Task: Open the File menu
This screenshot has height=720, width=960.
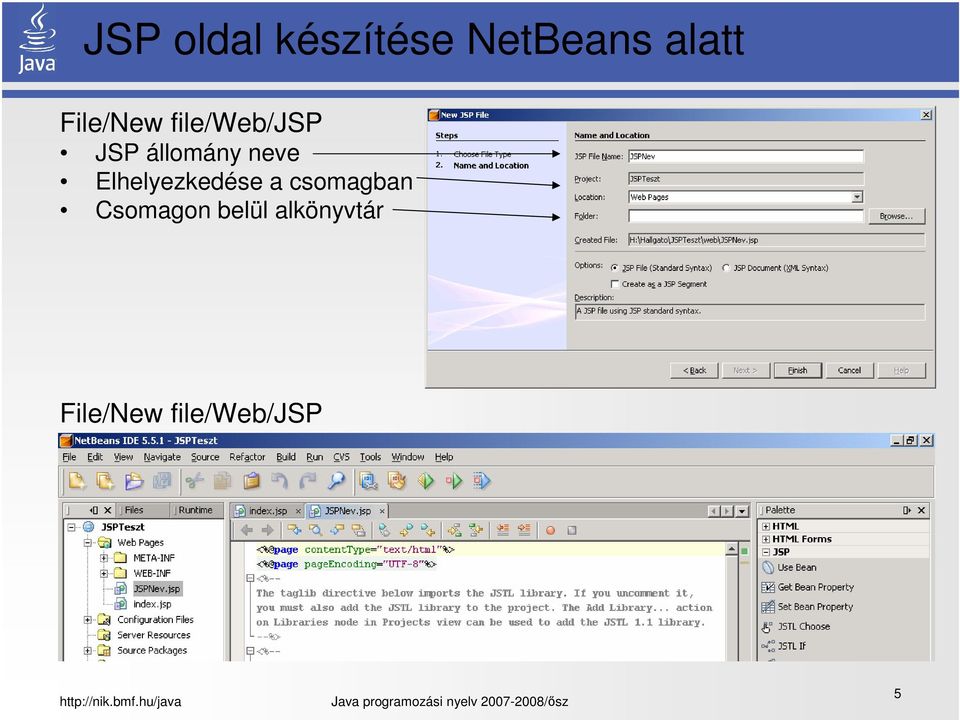Action: (69, 457)
